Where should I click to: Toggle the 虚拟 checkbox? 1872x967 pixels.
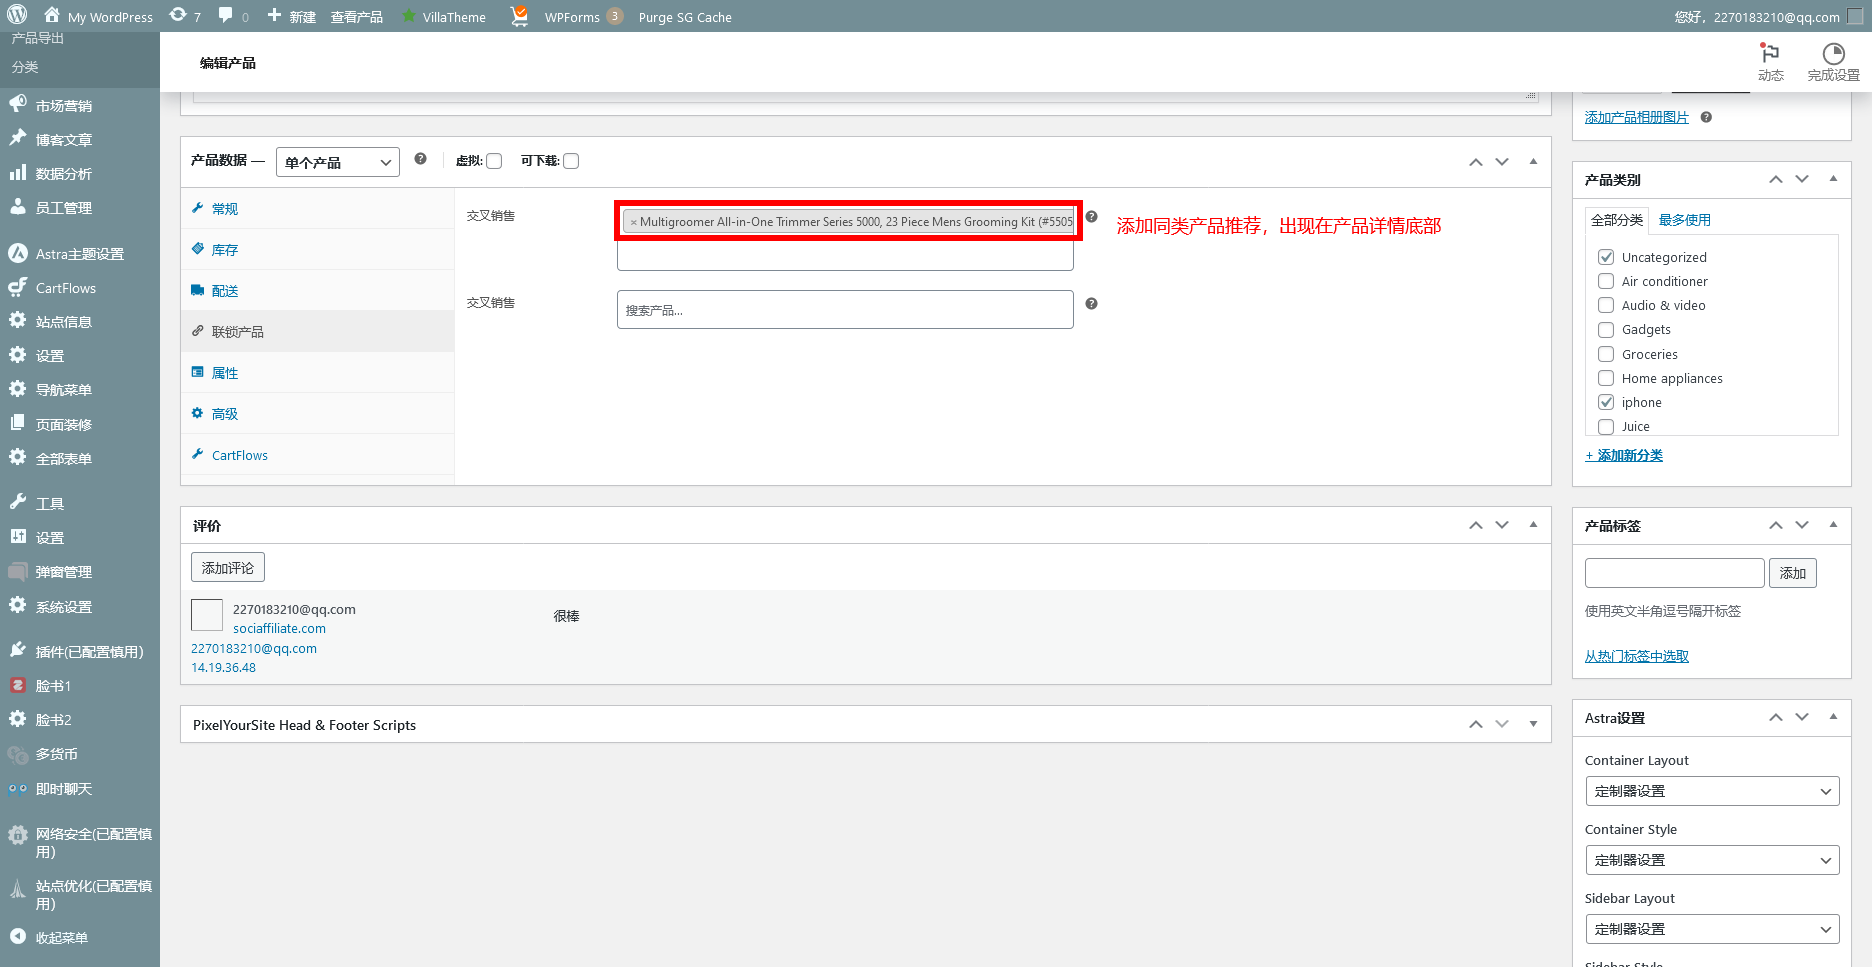point(494,161)
